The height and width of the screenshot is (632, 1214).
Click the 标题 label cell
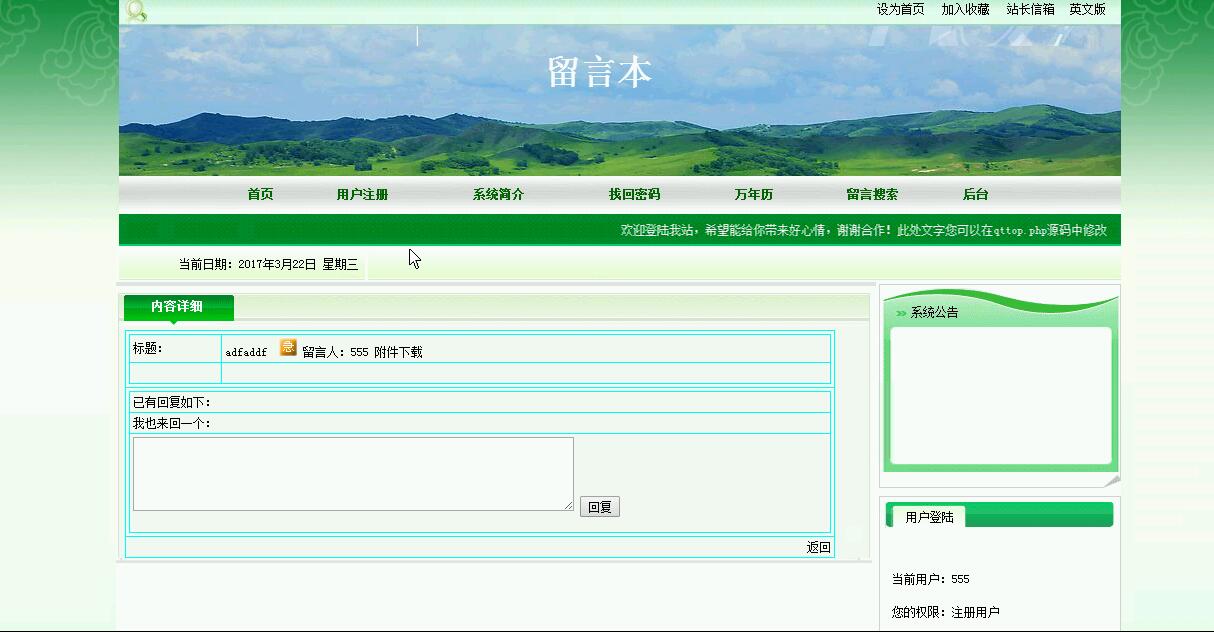pyautogui.click(x=175, y=348)
